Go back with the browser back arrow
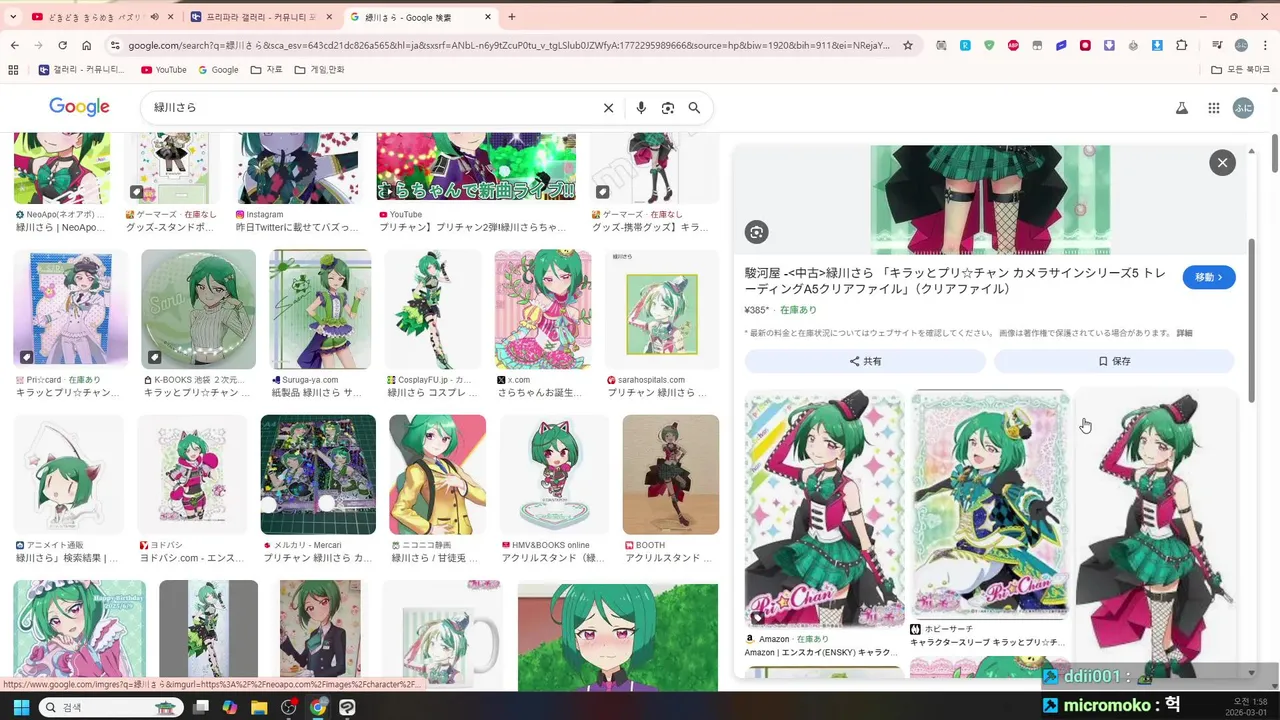 coord(14,45)
